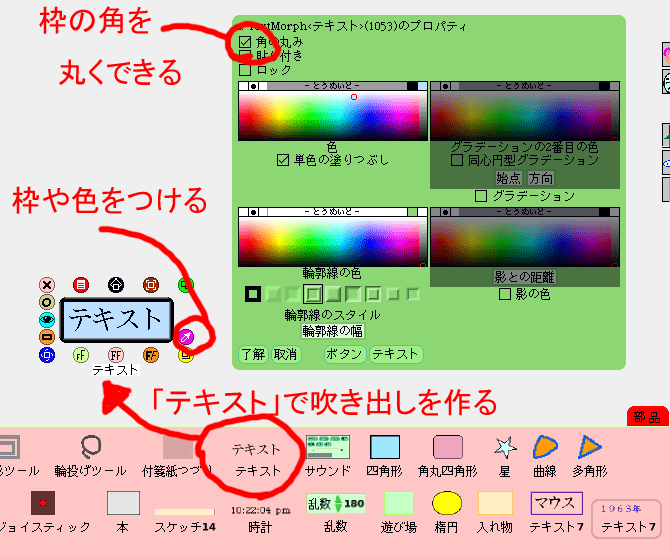Enable the 貼り付き checkbox
Image resolution: width=670 pixels, height=557 pixels.
245,56
